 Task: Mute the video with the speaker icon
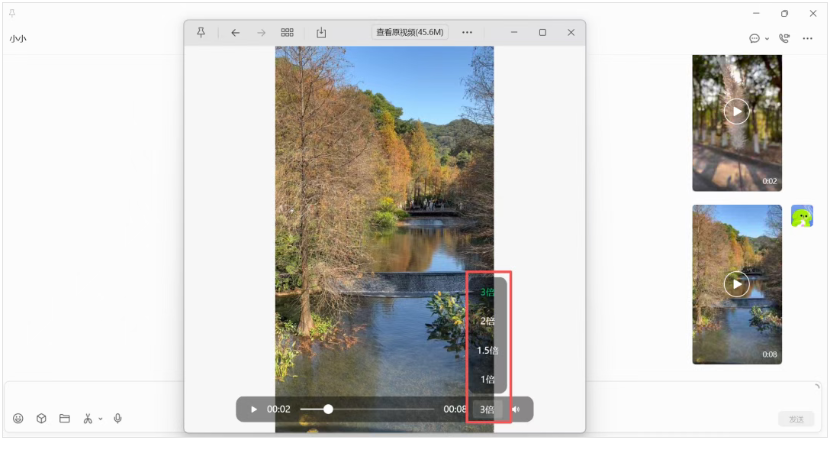click(x=516, y=409)
